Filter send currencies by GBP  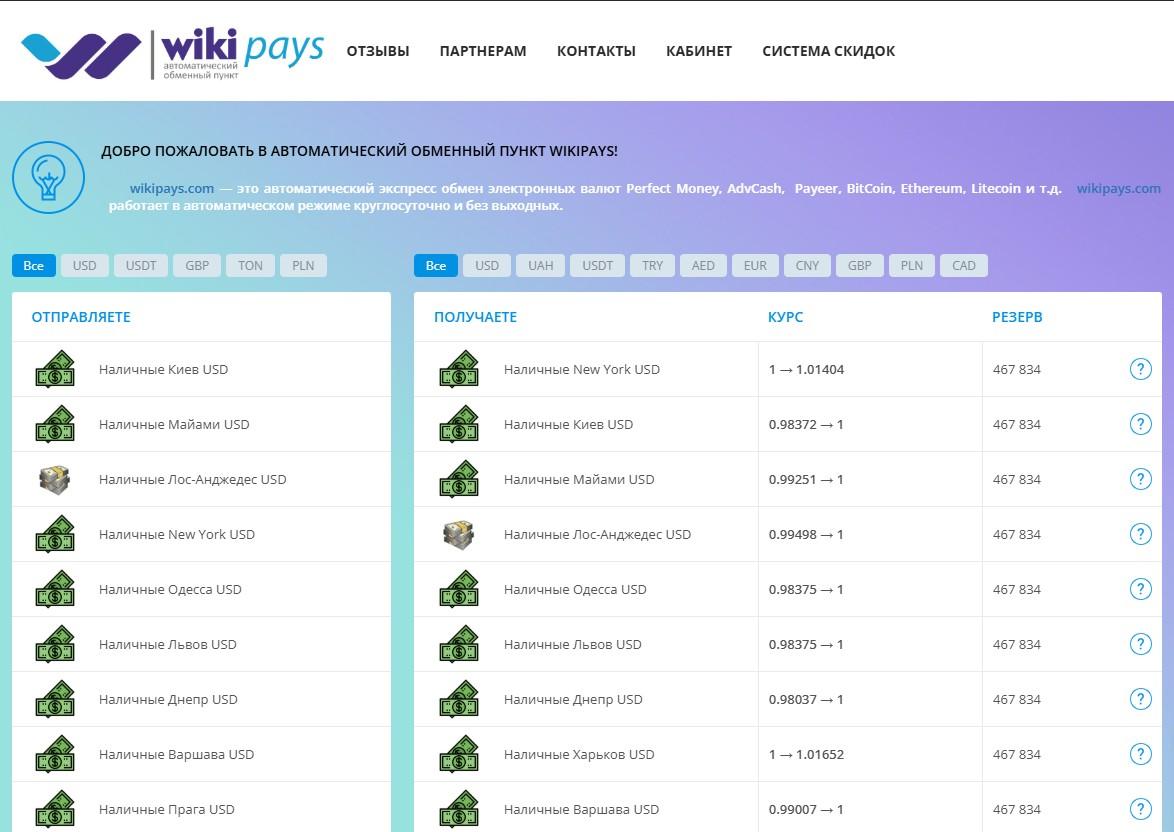click(197, 265)
